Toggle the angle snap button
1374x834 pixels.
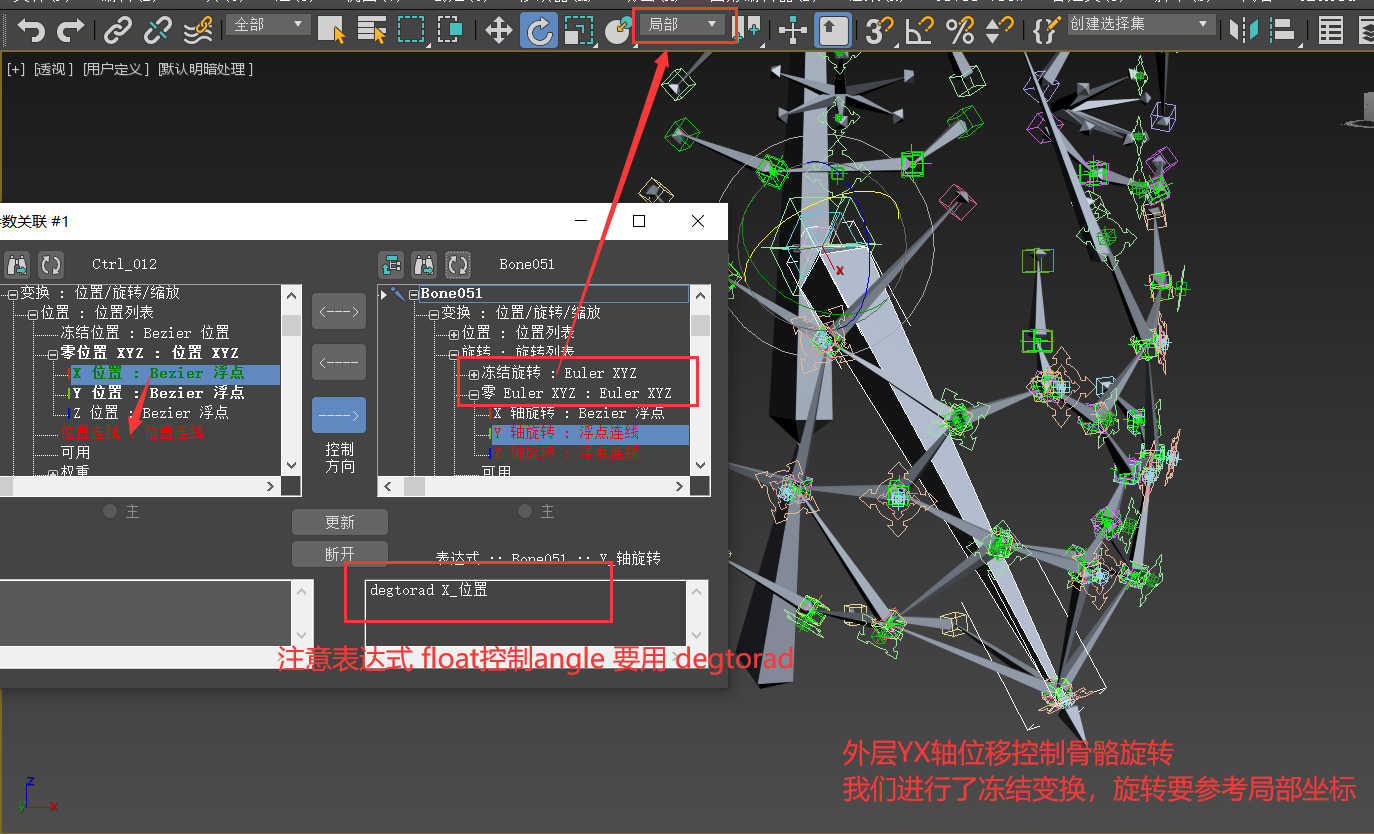coord(919,30)
